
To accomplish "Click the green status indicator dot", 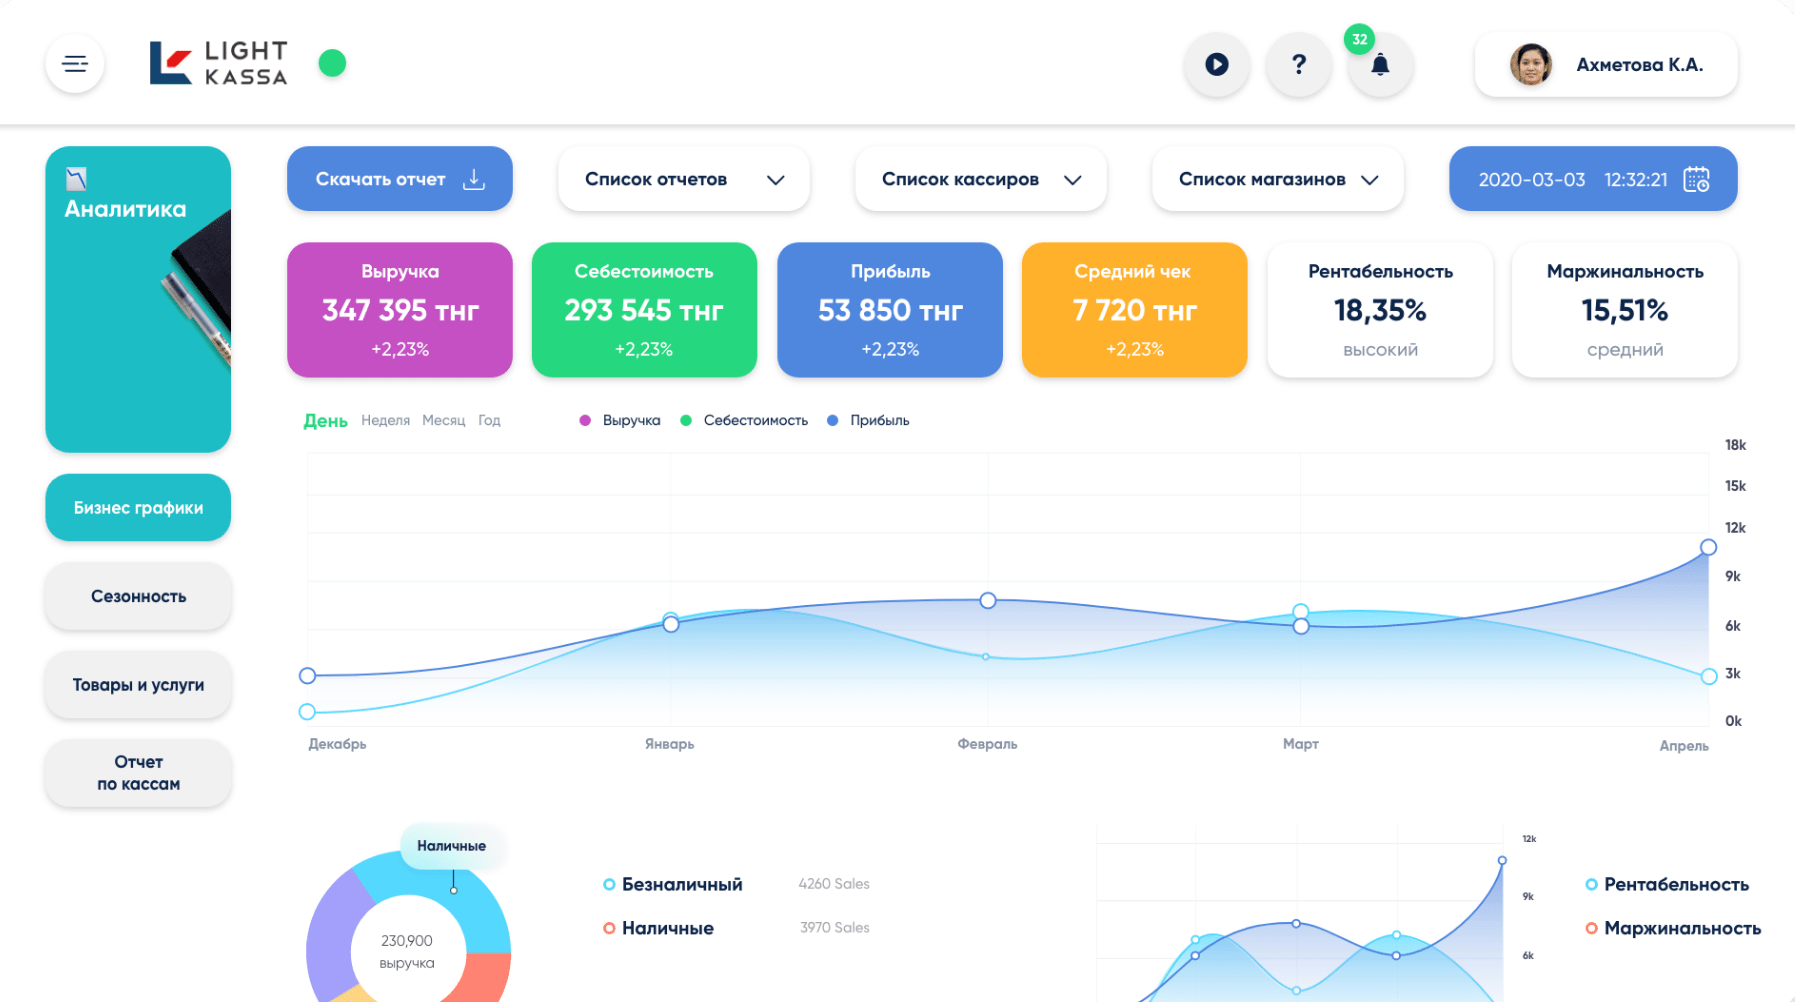I will click(x=332, y=63).
